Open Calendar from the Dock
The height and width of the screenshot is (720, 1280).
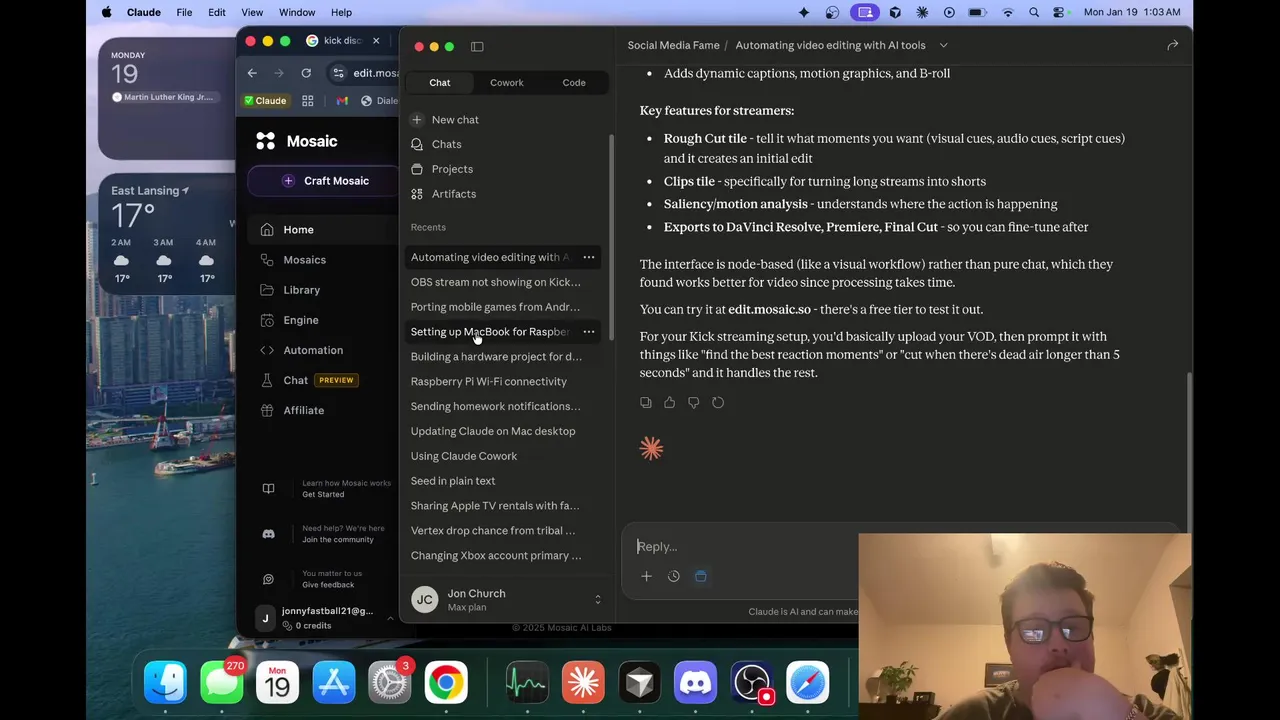pos(278,683)
